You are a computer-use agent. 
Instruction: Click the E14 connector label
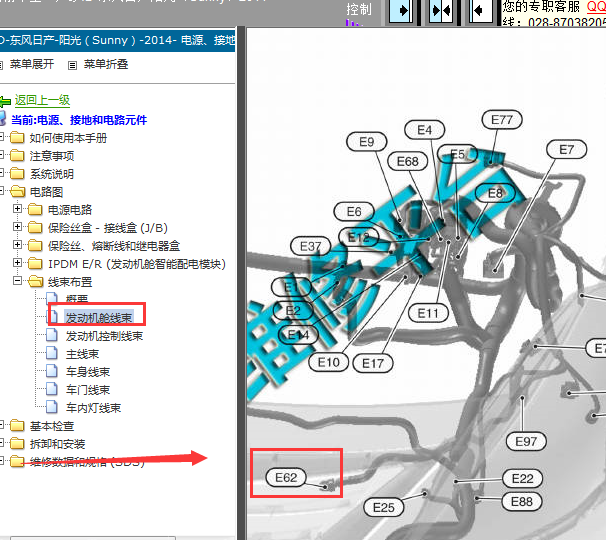(298, 335)
